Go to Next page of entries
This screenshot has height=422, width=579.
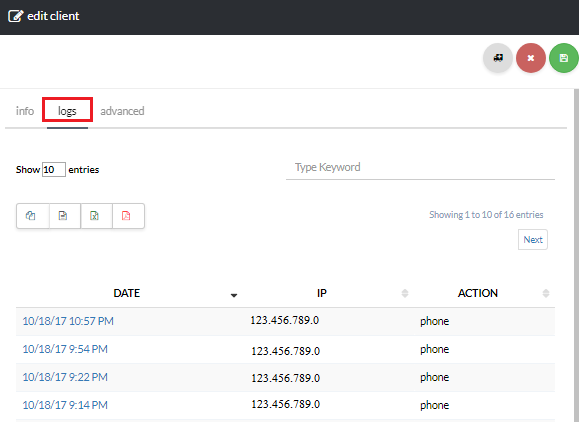(533, 240)
